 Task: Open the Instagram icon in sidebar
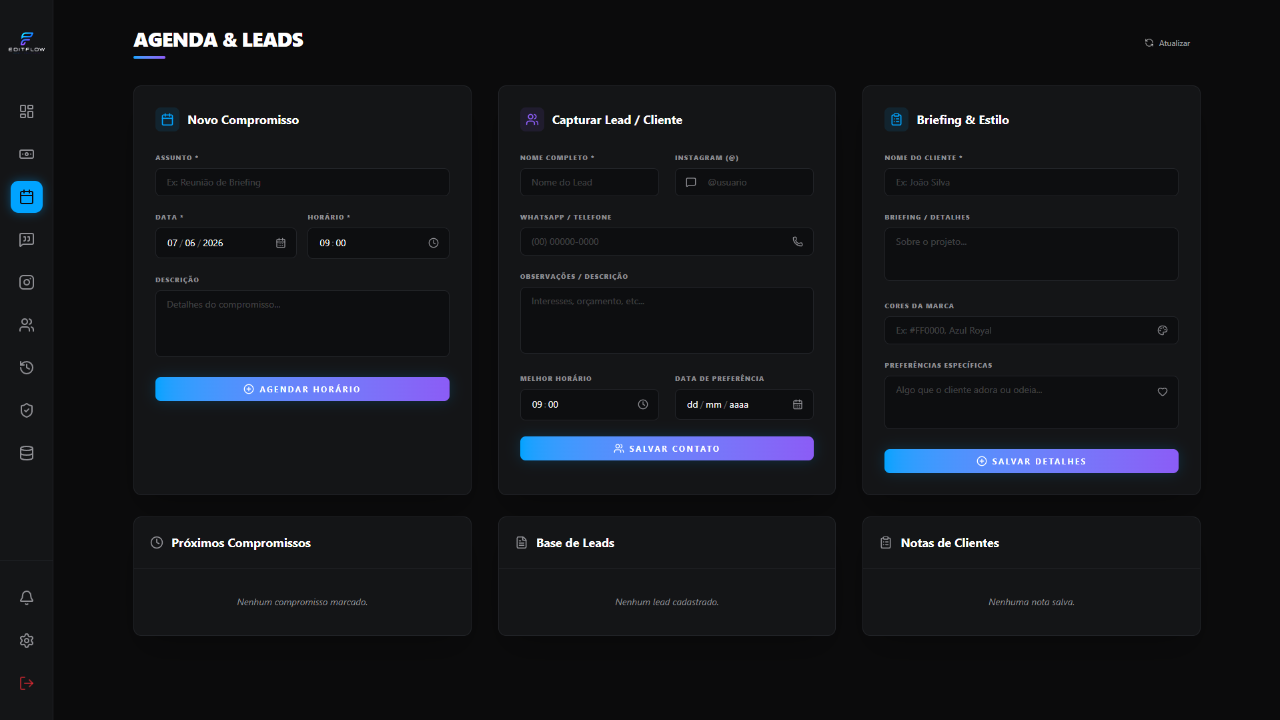click(27, 282)
